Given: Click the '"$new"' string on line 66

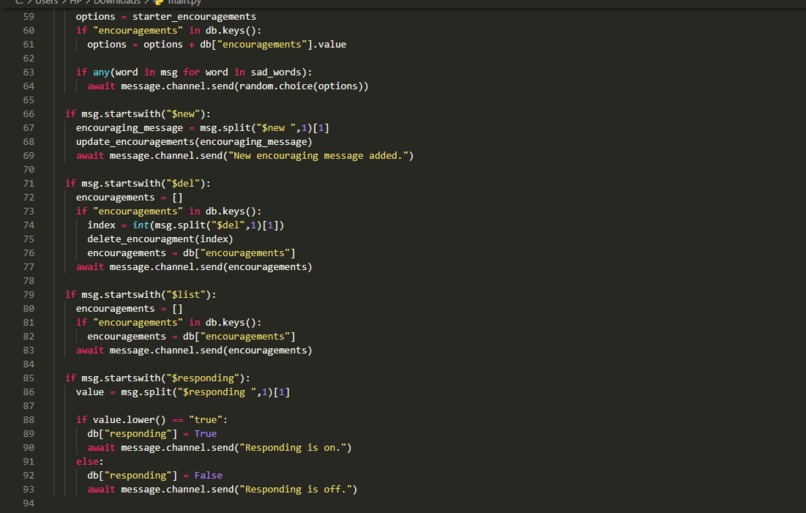Looking at the screenshot, I should (x=182, y=114).
